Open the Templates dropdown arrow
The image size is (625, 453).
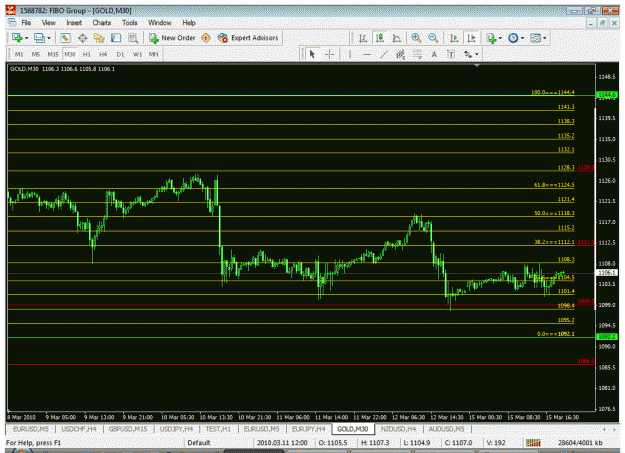545,38
